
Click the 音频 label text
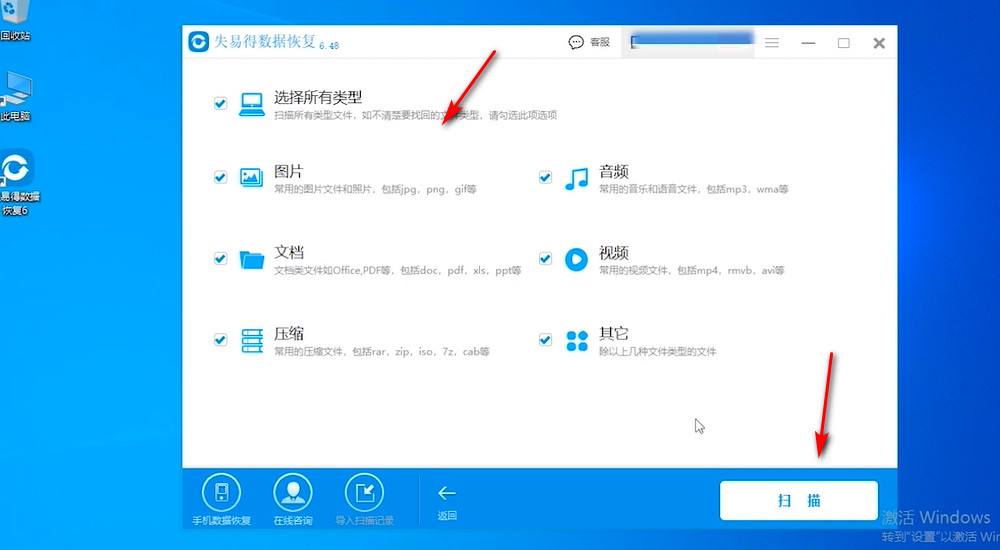tap(614, 172)
